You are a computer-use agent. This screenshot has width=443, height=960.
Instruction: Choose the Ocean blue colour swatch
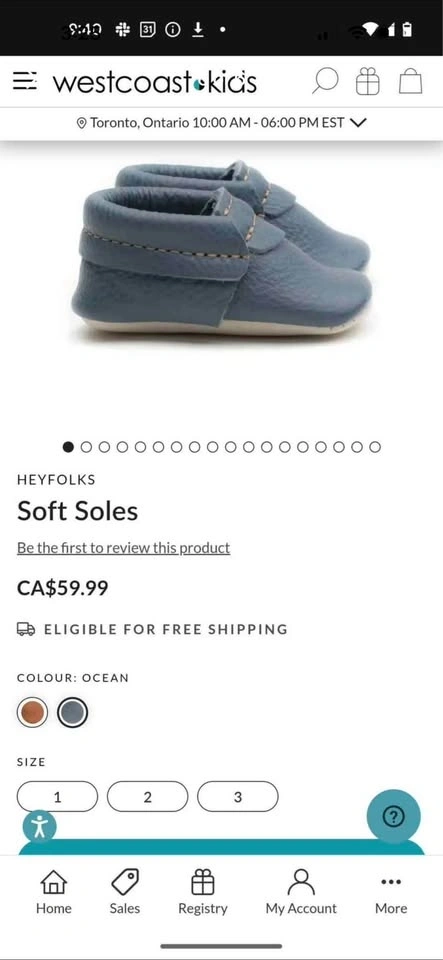[x=73, y=713]
